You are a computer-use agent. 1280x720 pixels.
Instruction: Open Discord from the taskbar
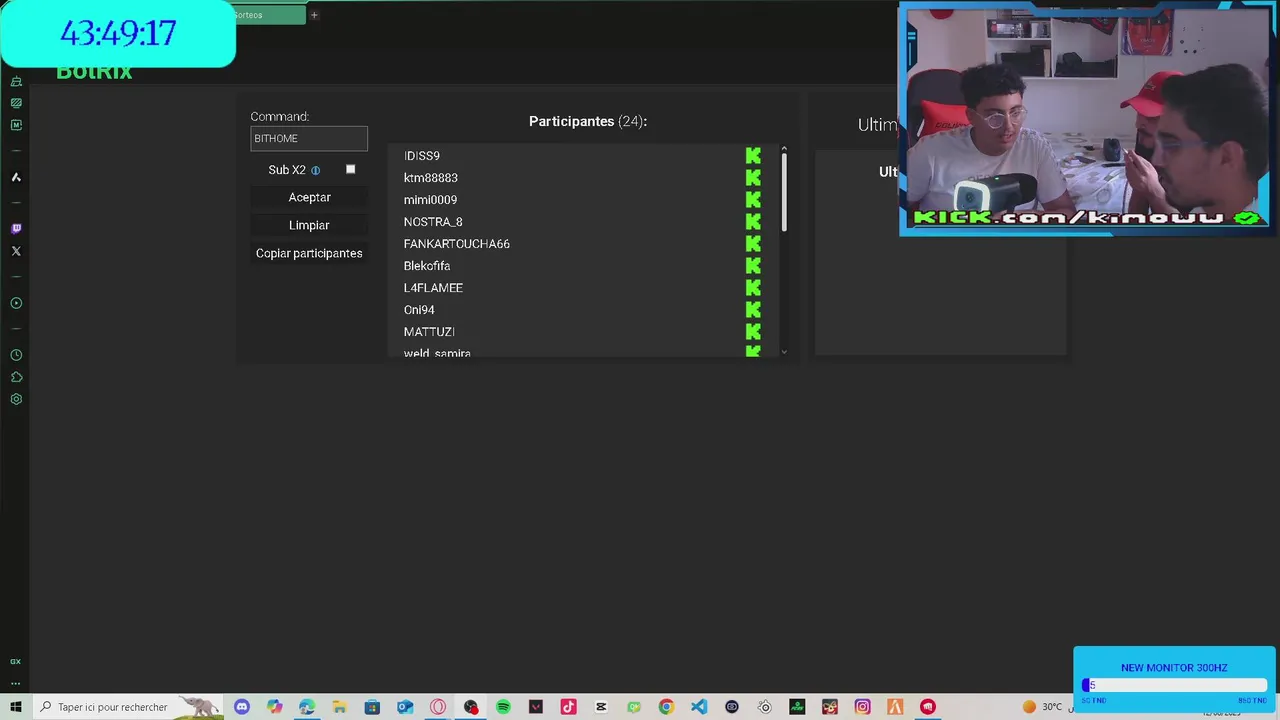point(242,707)
